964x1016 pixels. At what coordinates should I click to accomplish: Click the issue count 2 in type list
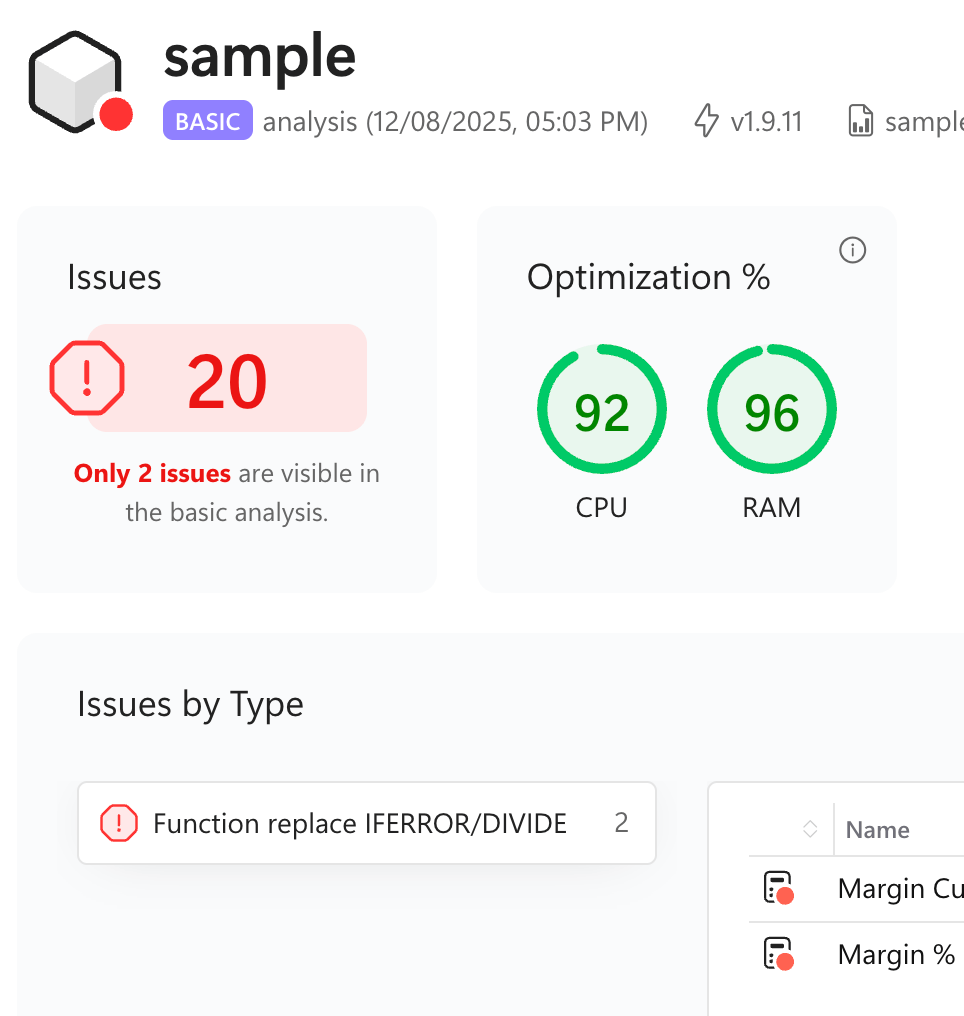pos(621,823)
